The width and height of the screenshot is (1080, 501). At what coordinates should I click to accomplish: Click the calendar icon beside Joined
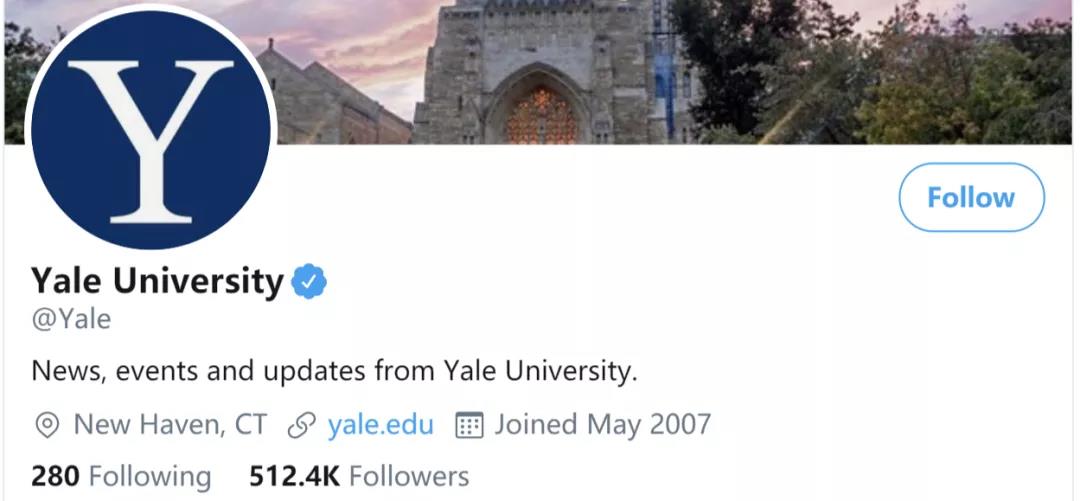[469, 425]
